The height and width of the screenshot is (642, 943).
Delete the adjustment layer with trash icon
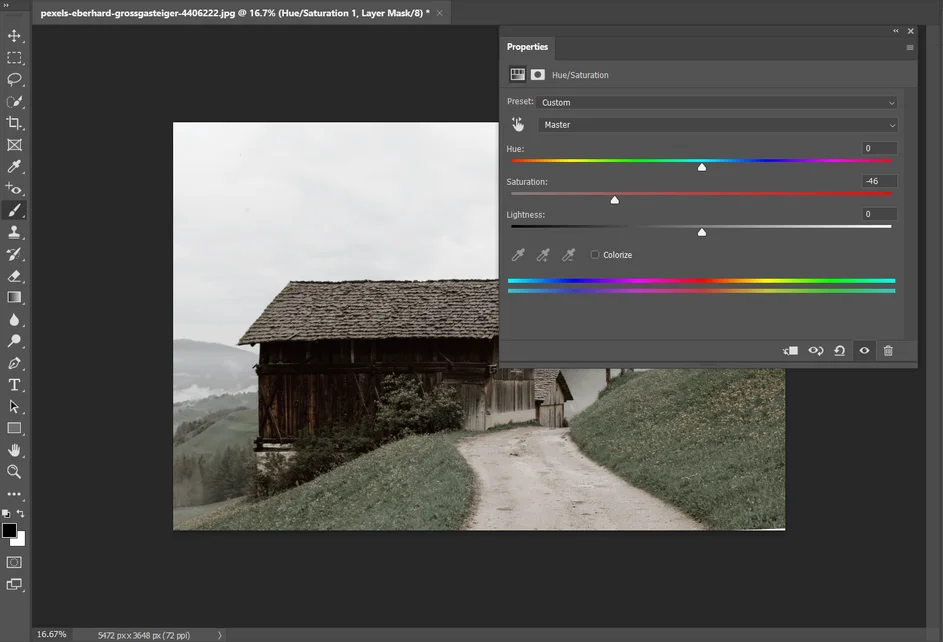(888, 351)
